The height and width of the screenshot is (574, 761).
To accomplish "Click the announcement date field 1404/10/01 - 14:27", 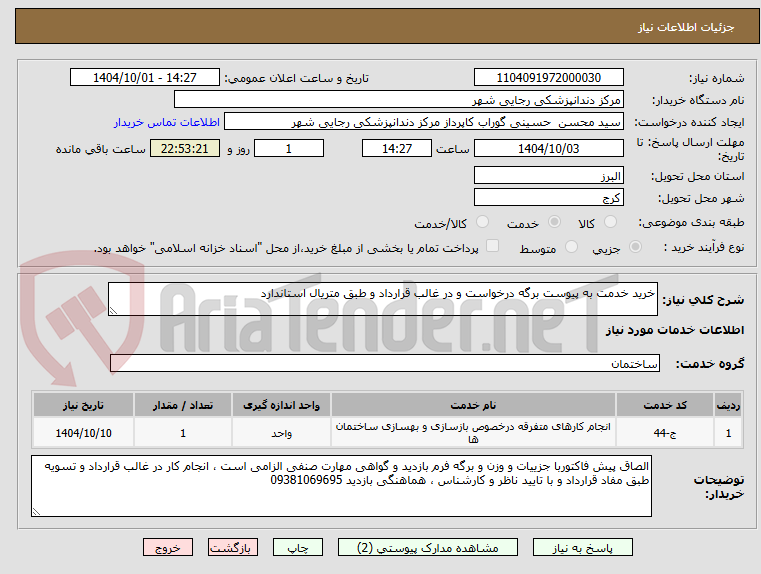I will pos(145,78).
